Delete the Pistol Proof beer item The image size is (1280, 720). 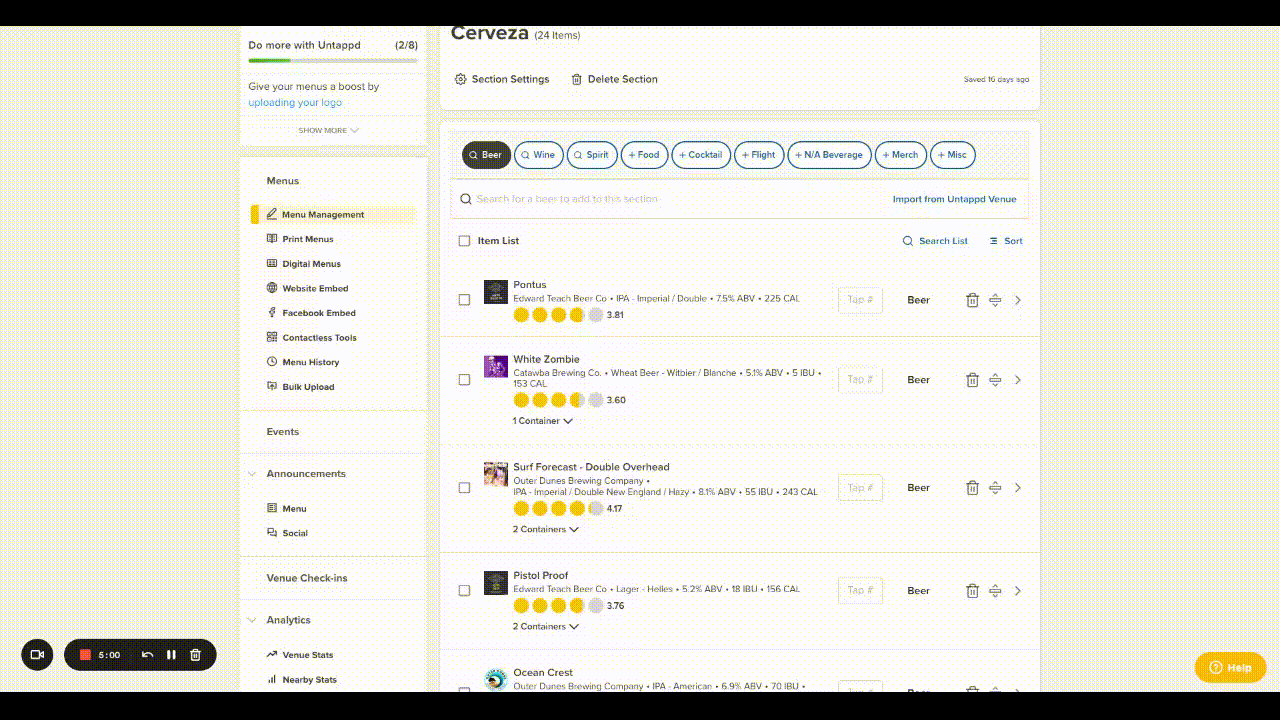[x=972, y=591]
